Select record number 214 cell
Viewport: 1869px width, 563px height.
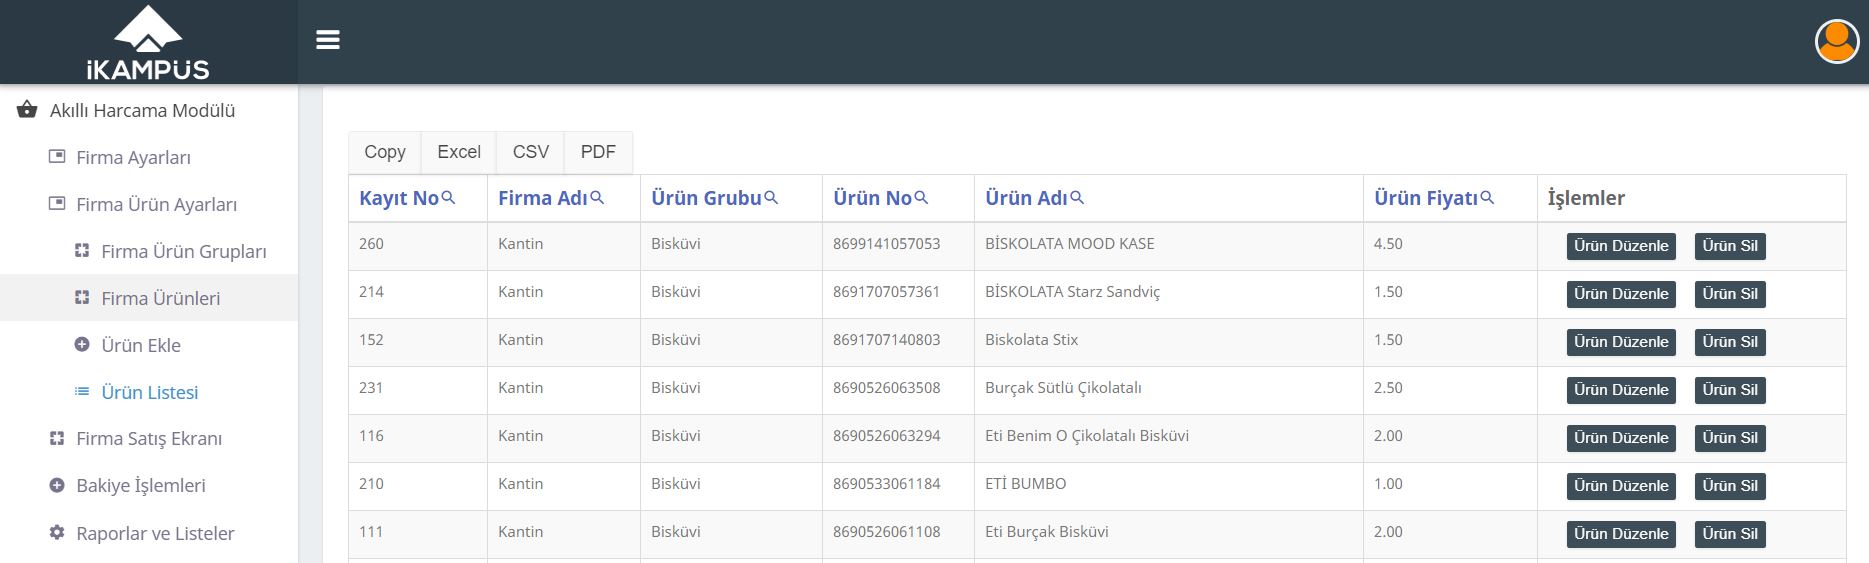click(x=418, y=294)
